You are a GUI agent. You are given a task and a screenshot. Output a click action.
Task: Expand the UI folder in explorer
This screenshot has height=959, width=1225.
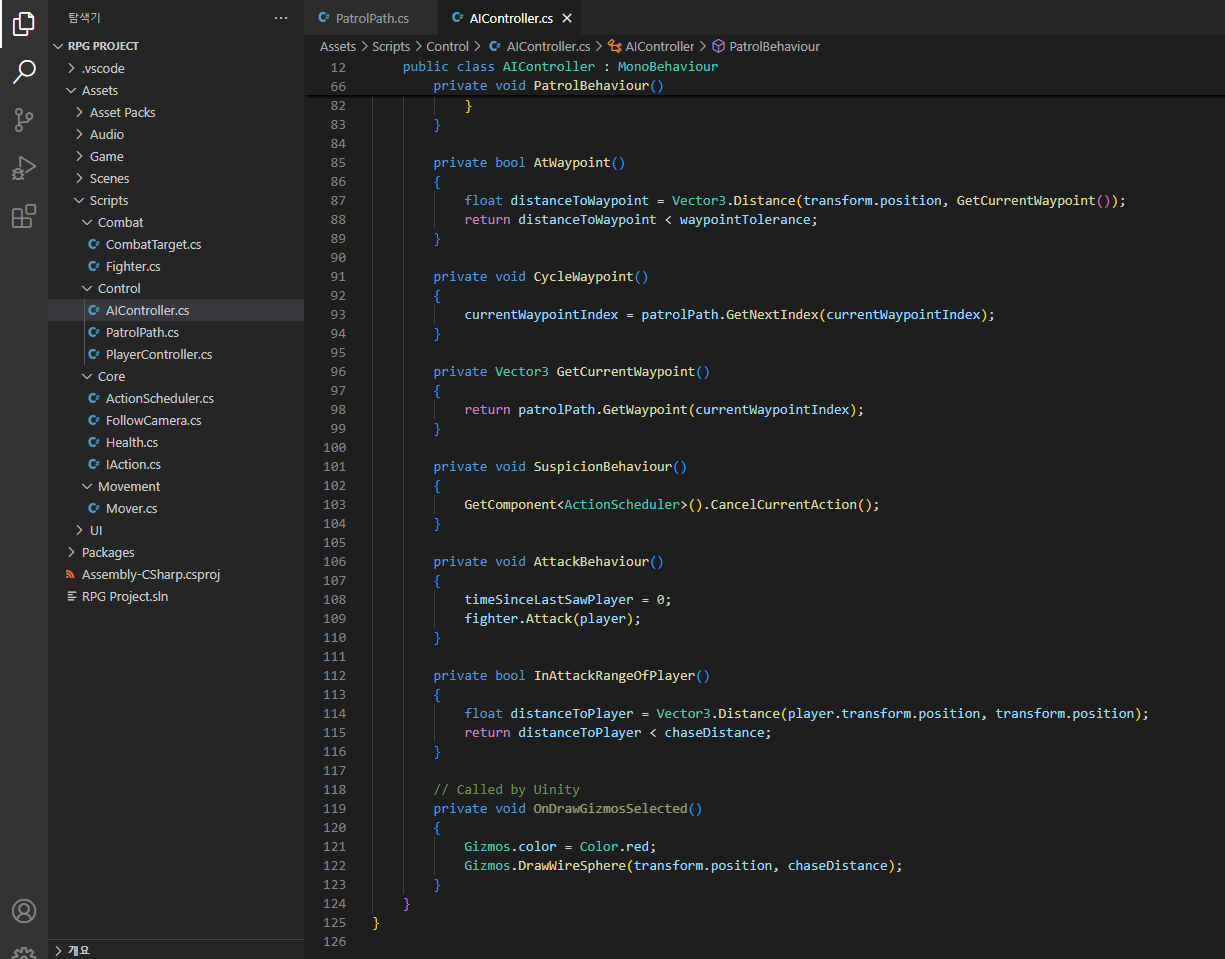(x=96, y=530)
